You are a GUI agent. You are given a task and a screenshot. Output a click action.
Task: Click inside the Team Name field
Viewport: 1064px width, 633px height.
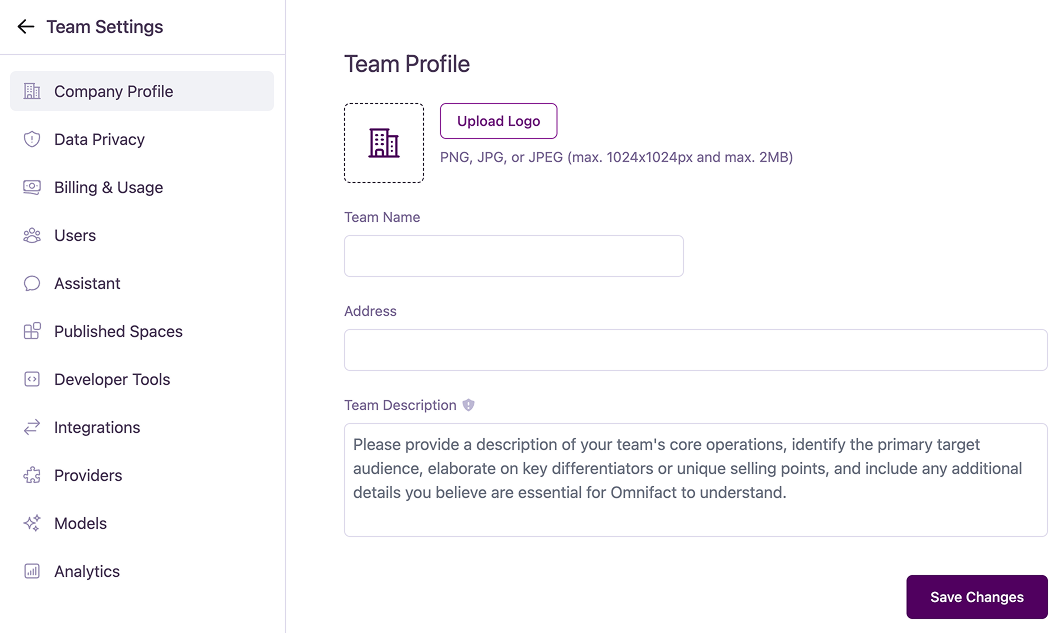pos(513,256)
